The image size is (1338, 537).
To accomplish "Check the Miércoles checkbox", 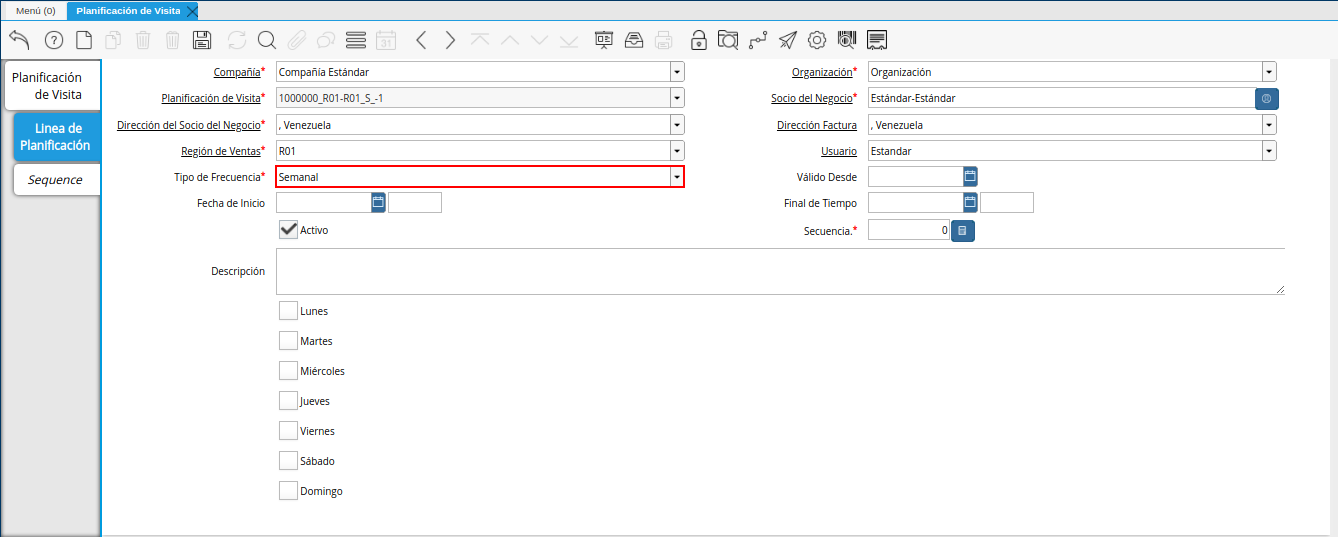I will click(288, 371).
